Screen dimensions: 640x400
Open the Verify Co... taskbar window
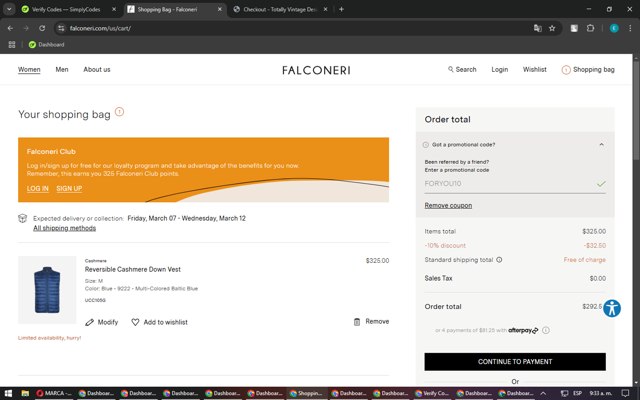tap(432, 393)
